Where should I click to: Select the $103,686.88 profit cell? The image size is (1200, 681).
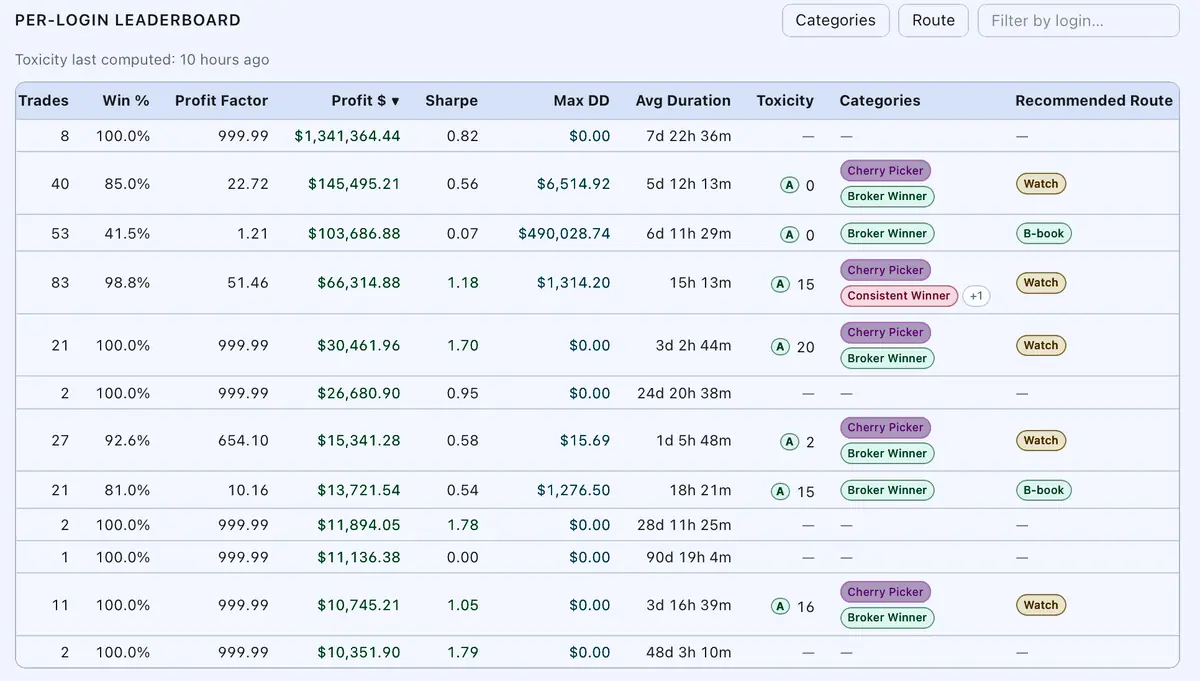coord(354,234)
